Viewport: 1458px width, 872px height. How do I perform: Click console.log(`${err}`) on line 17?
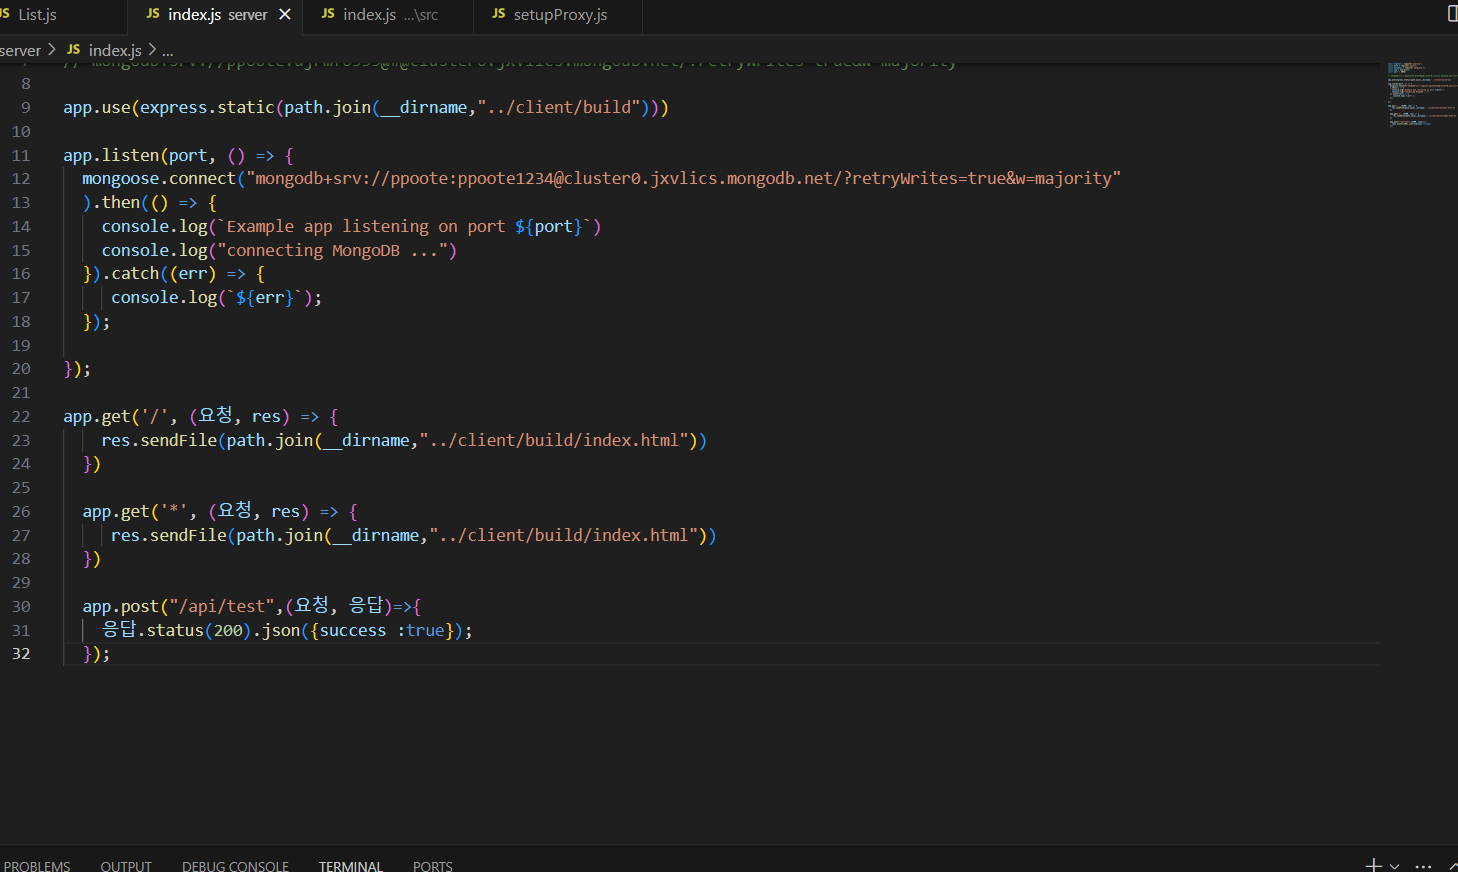(213, 297)
